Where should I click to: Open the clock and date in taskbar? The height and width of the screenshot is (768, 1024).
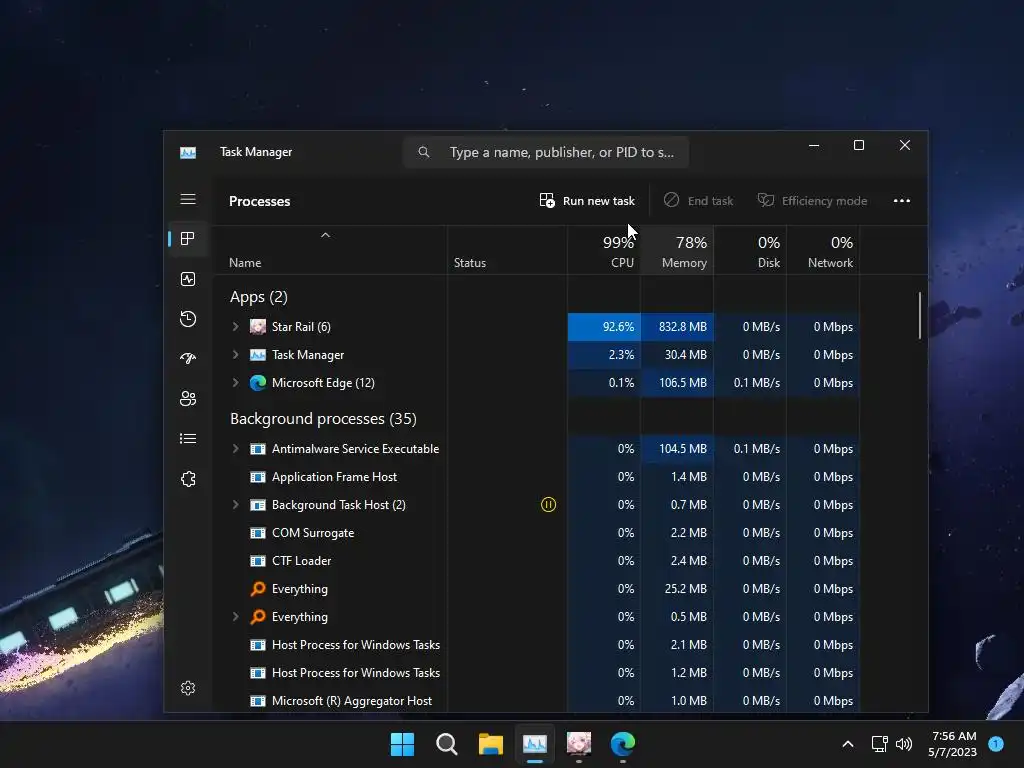pyautogui.click(x=952, y=744)
